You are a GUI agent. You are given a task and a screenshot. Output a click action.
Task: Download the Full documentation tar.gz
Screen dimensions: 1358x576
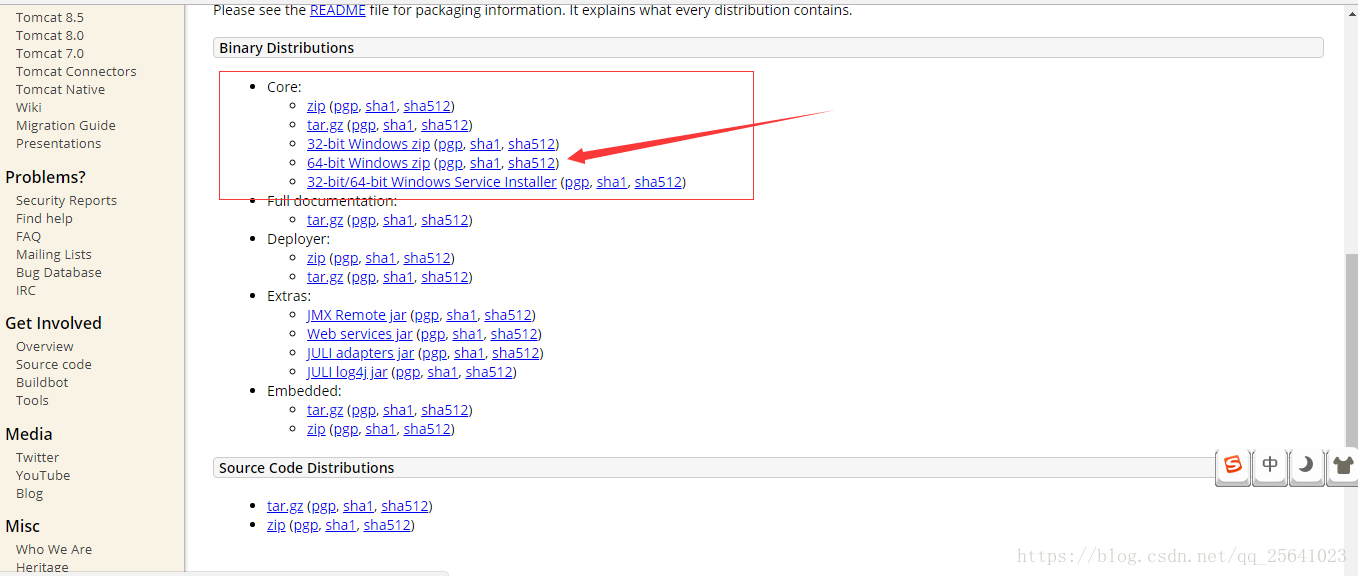pyautogui.click(x=325, y=220)
